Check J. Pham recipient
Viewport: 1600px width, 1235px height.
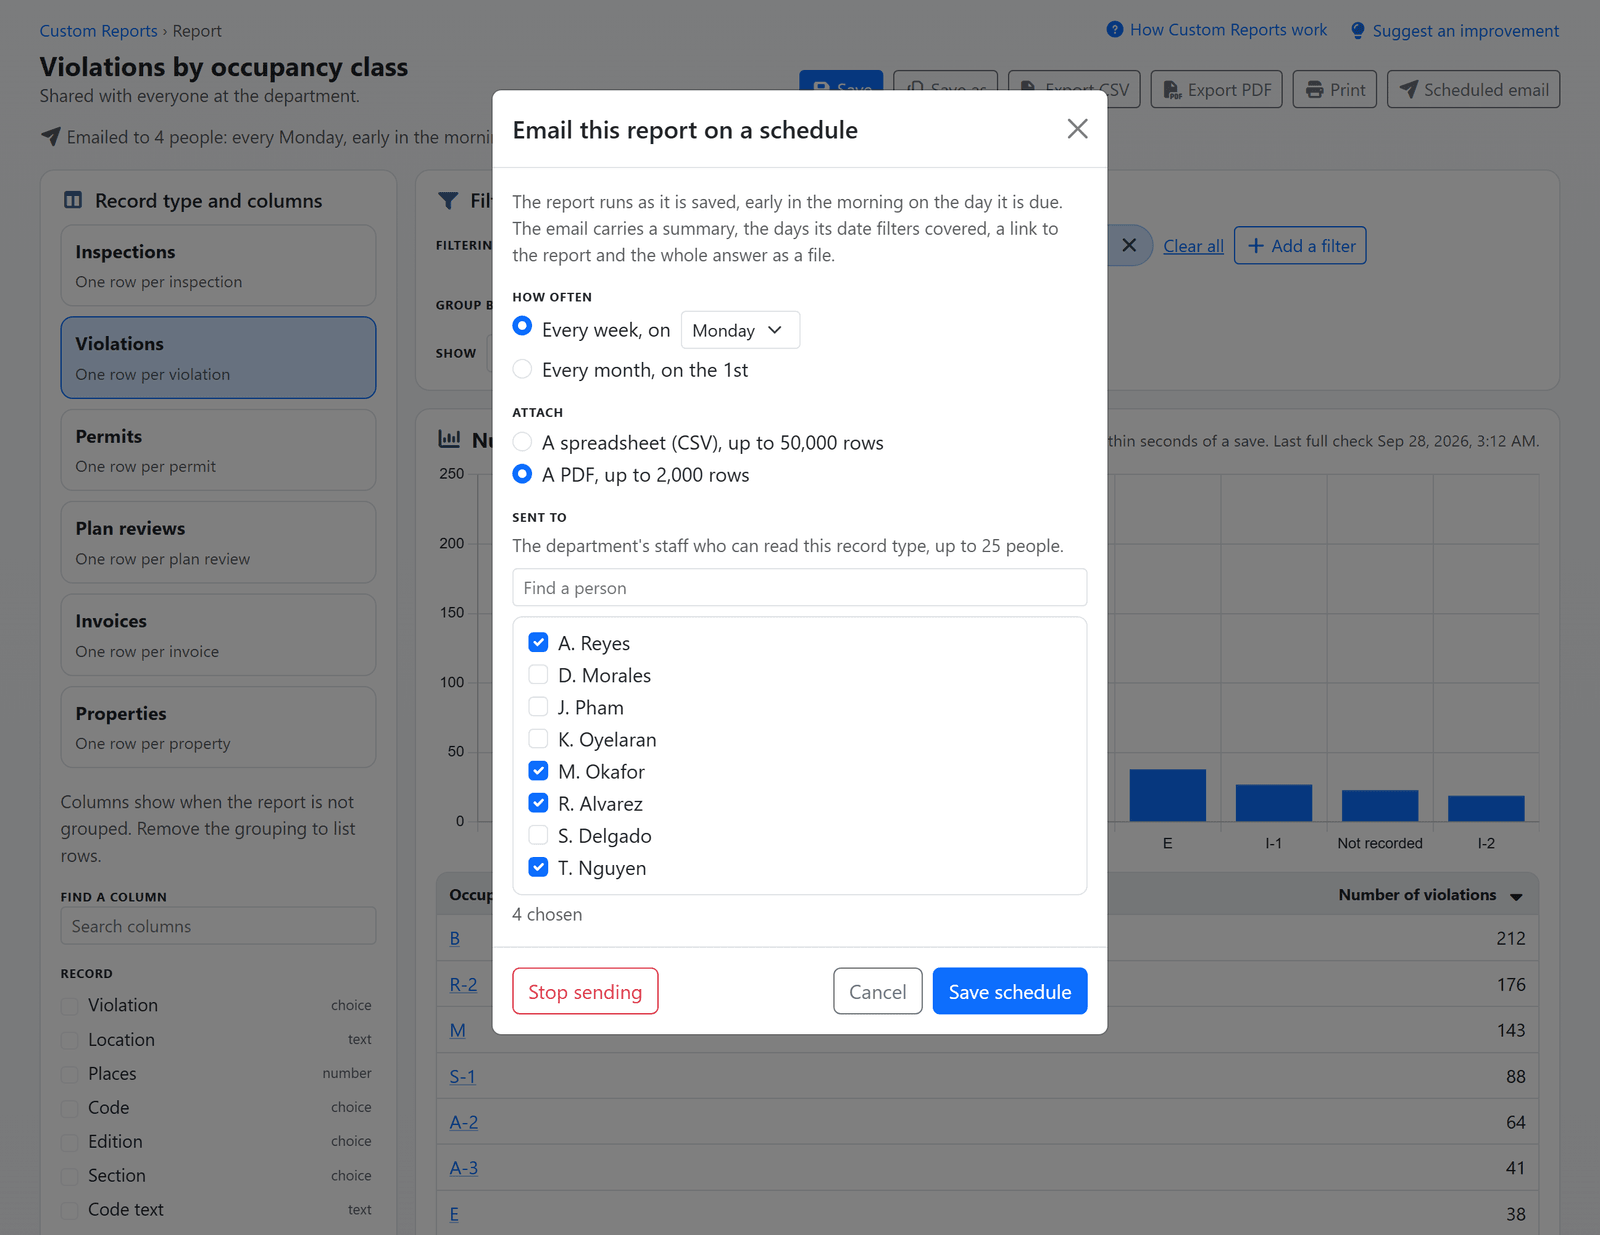pyautogui.click(x=538, y=706)
